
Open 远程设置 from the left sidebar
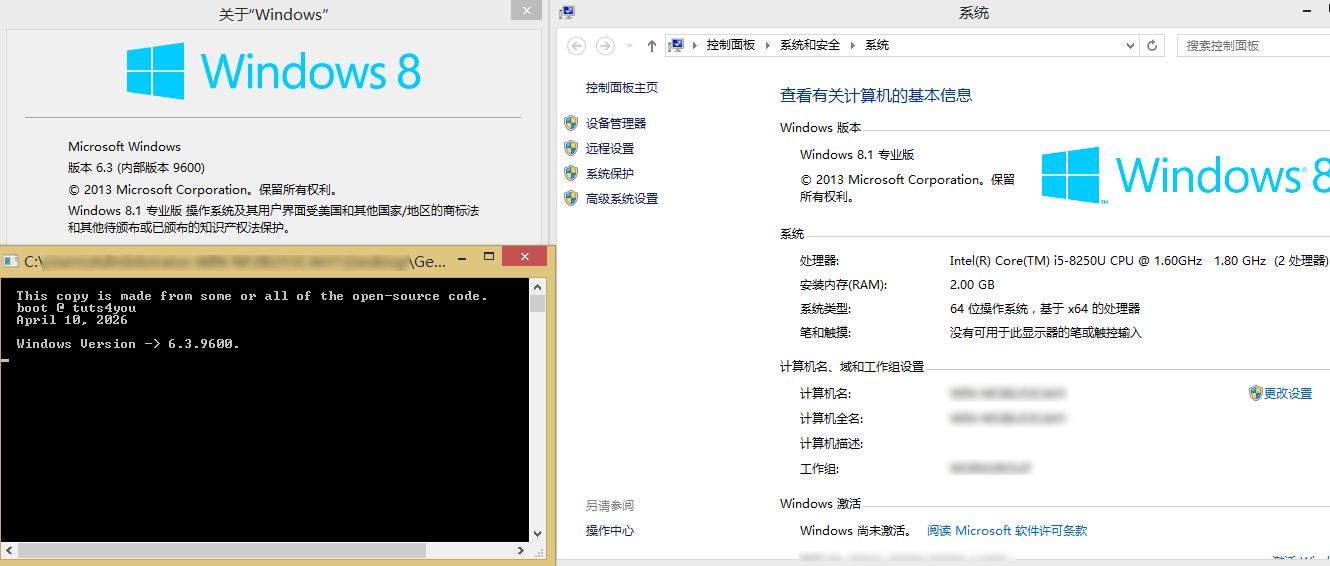pyautogui.click(x=610, y=148)
